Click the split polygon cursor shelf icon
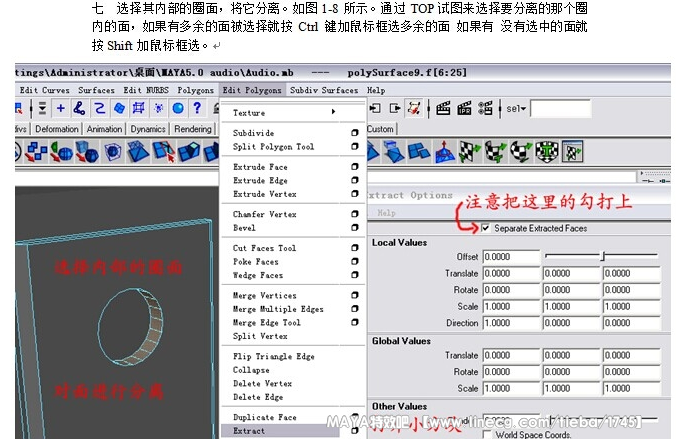The height and width of the screenshot is (439, 676). [x=164, y=152]
